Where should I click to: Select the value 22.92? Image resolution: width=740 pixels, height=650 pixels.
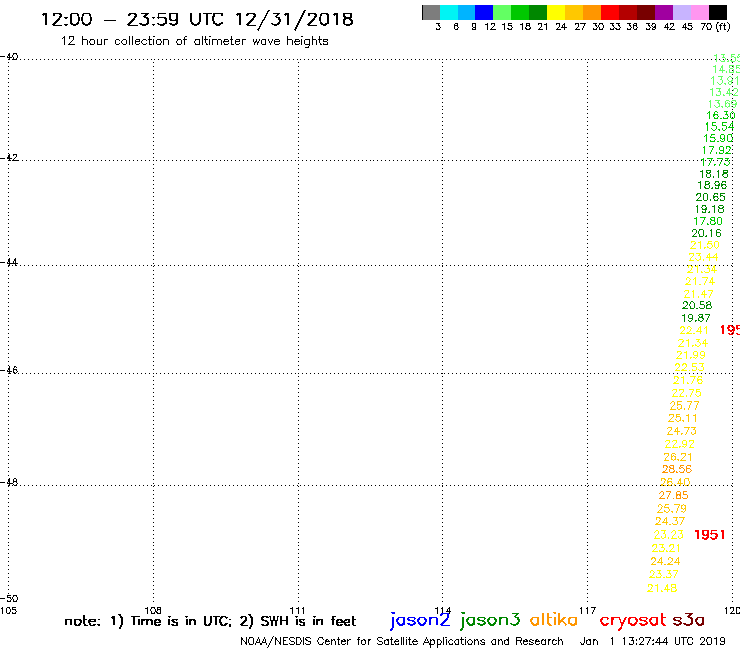(x=680, y=444)
